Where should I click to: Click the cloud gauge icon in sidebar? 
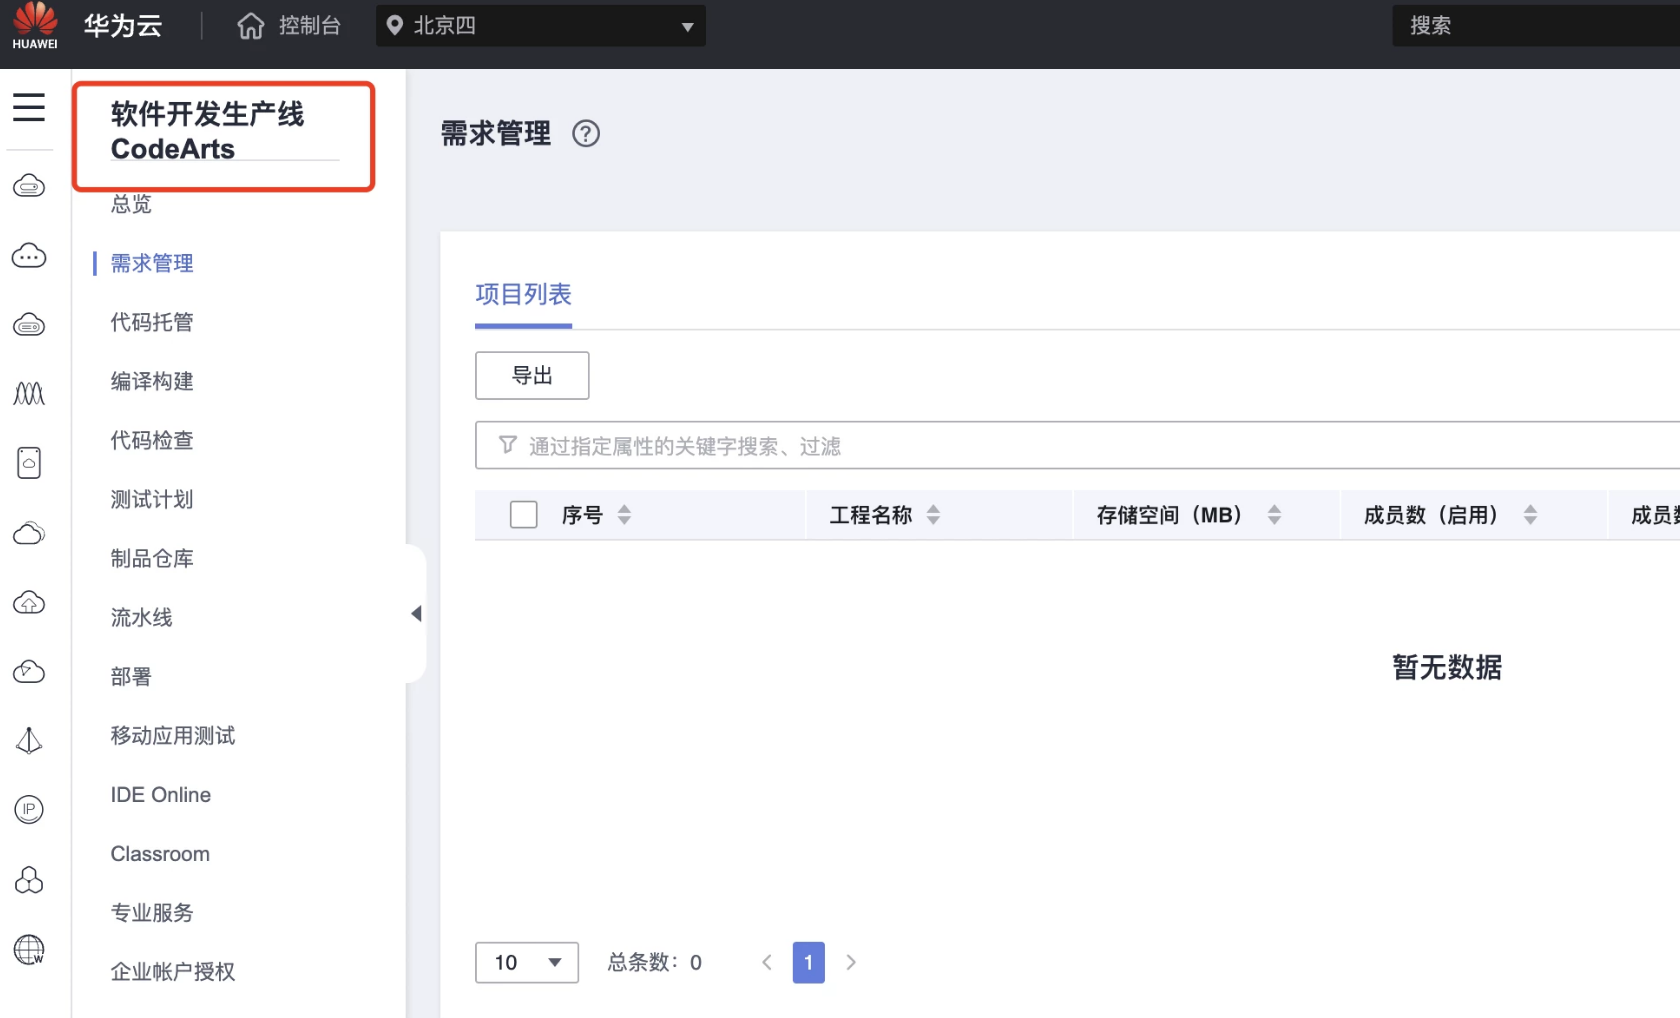29,671
